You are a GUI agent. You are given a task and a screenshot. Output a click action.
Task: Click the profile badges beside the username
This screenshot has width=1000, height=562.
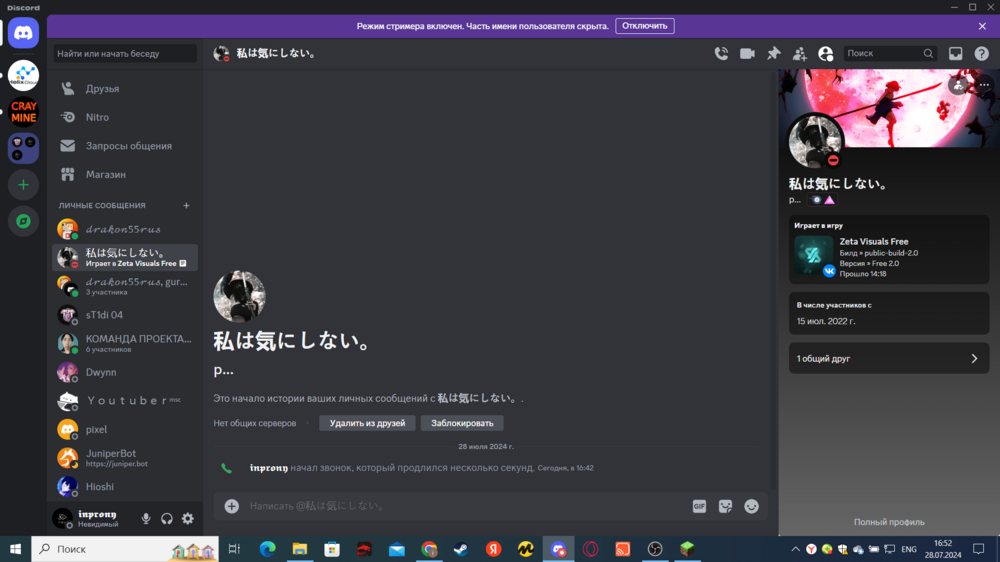tap(822, 200)
